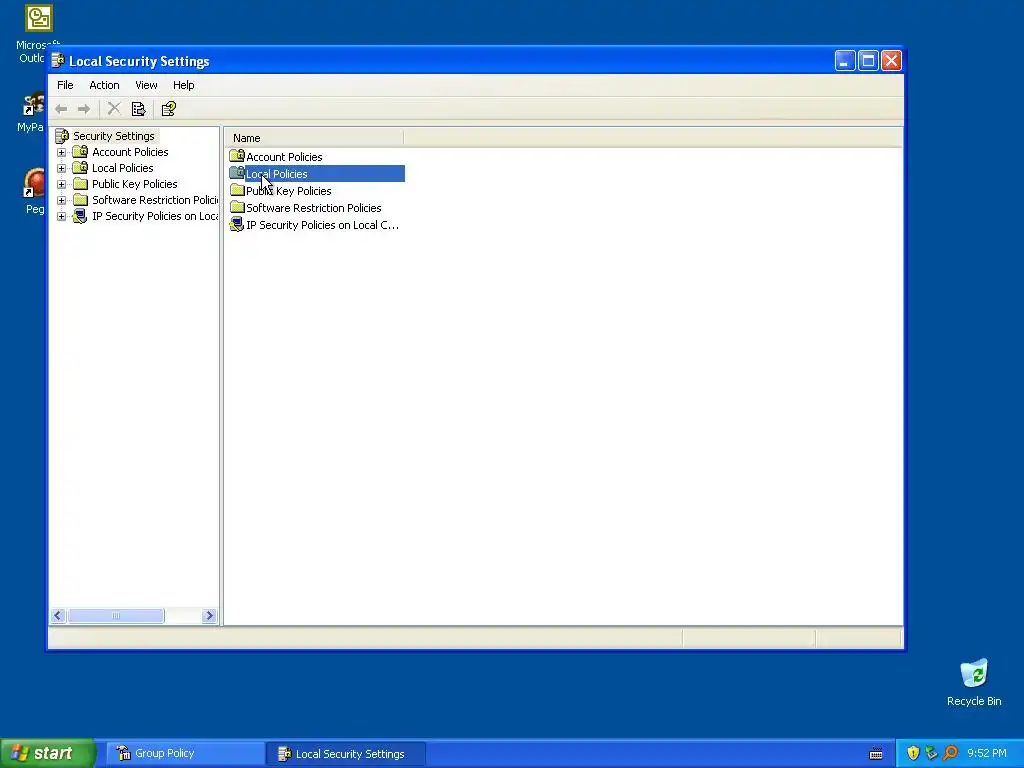Select Software Restriction Policies text in right pane

point(313,208)
